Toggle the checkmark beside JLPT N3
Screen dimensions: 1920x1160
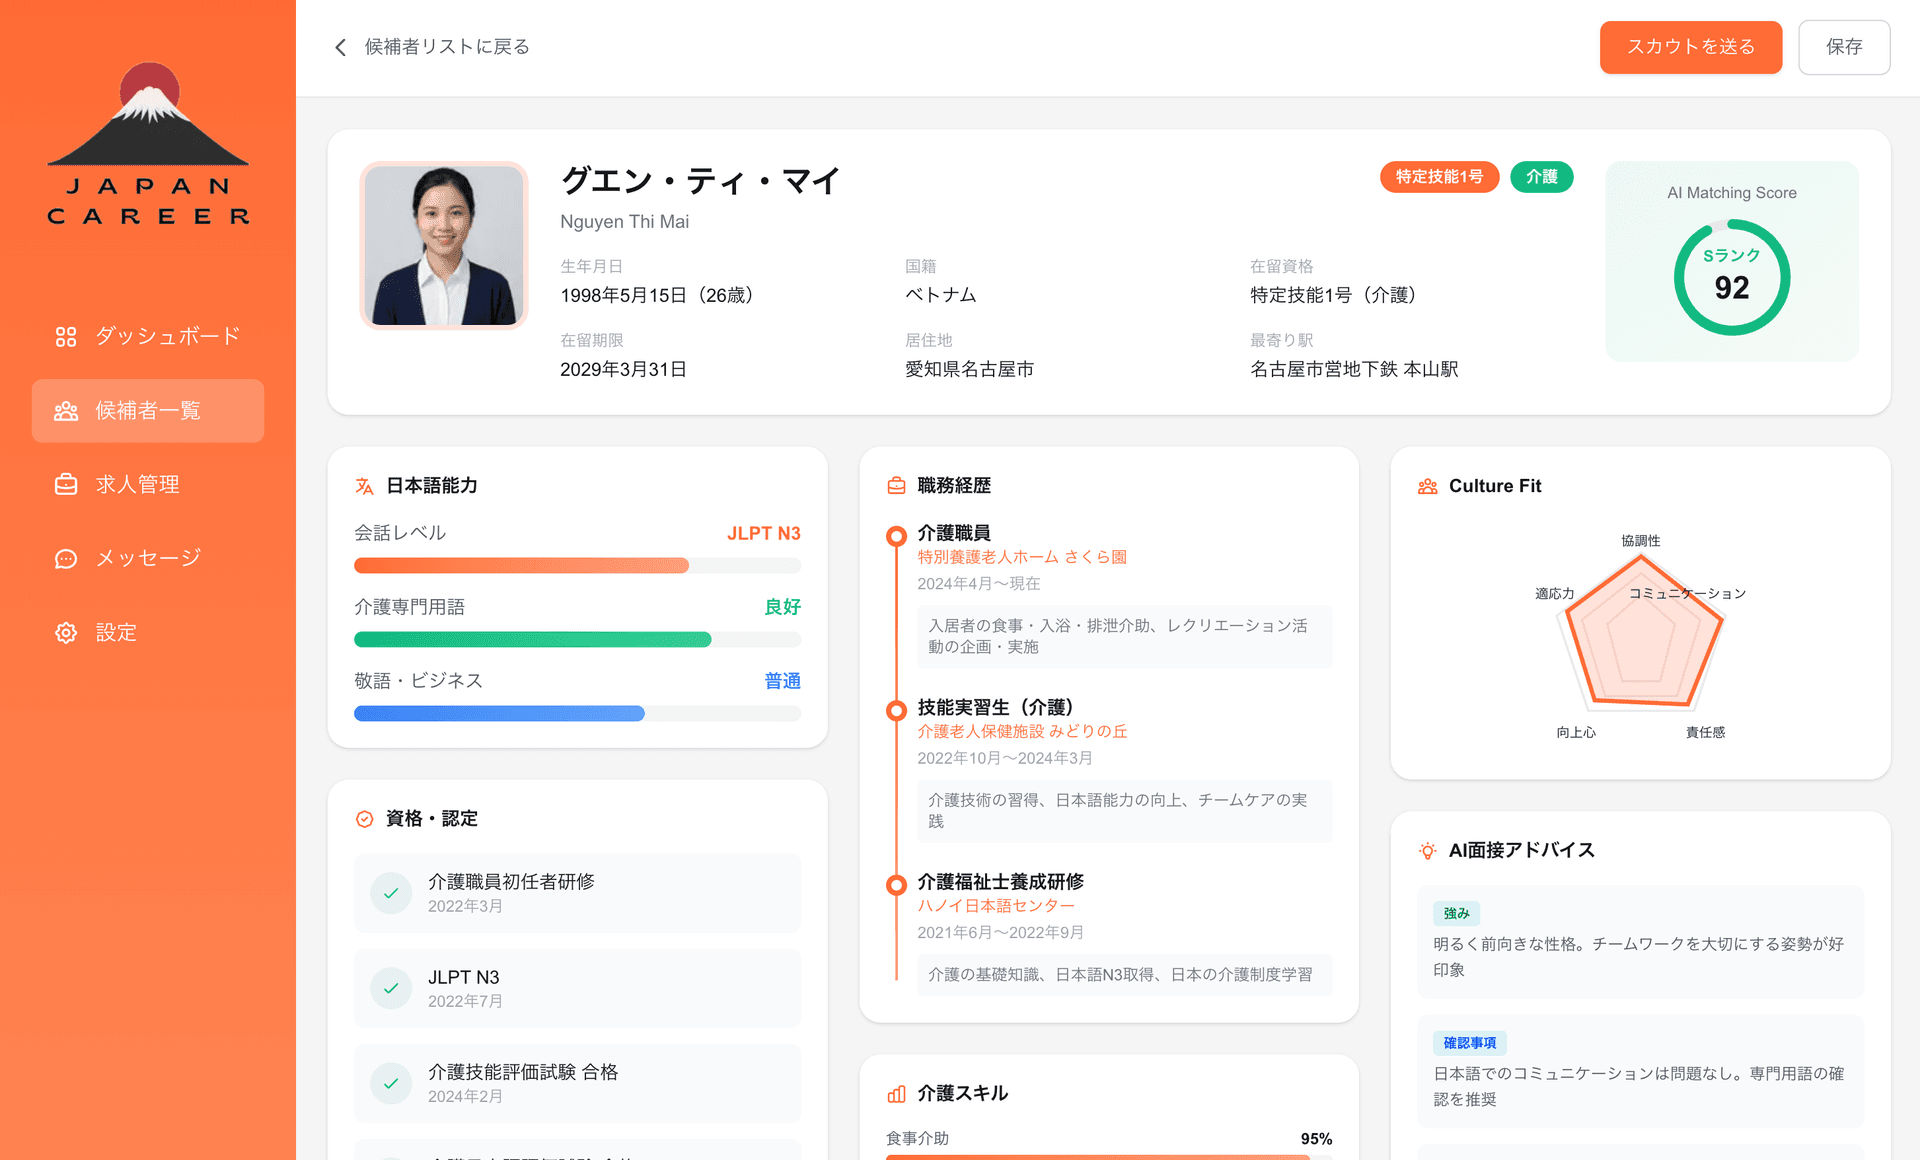(391, 987)
